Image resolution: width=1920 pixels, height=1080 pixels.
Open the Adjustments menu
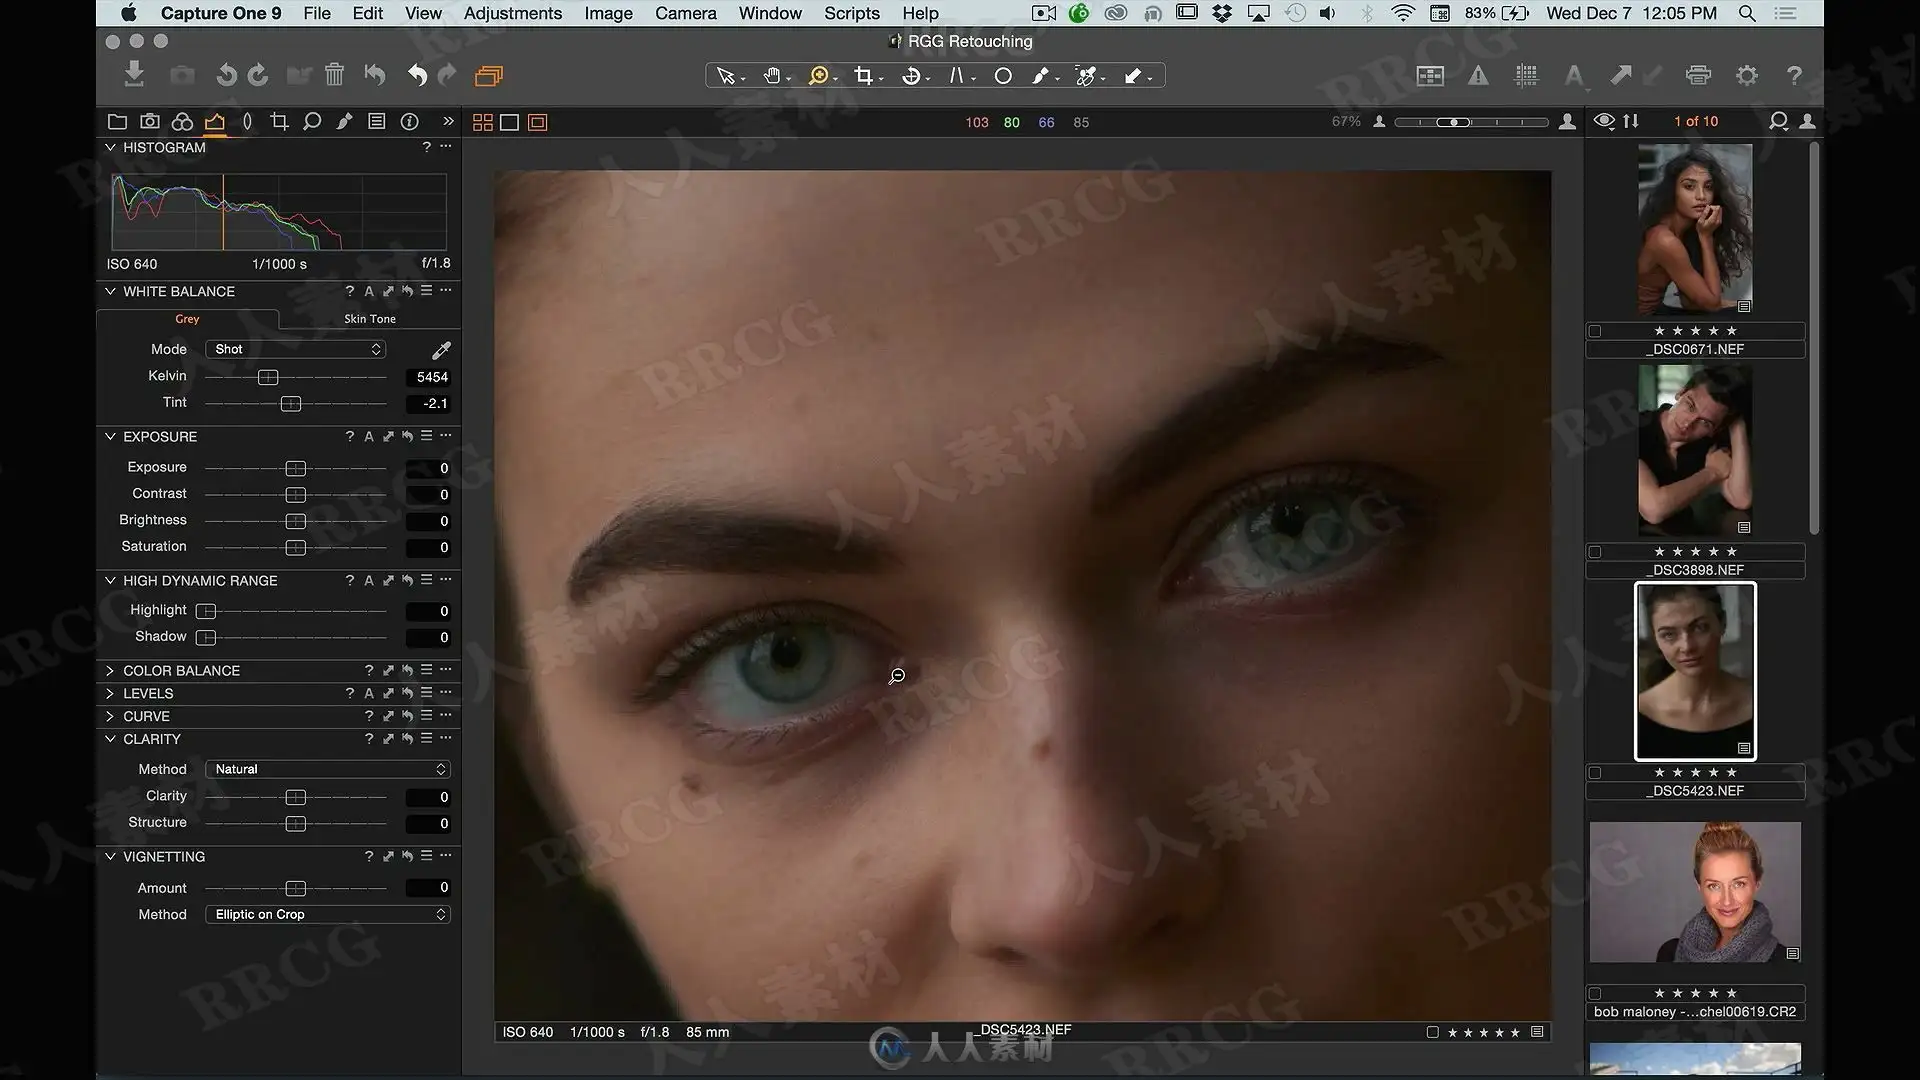[x=513, y=13]
